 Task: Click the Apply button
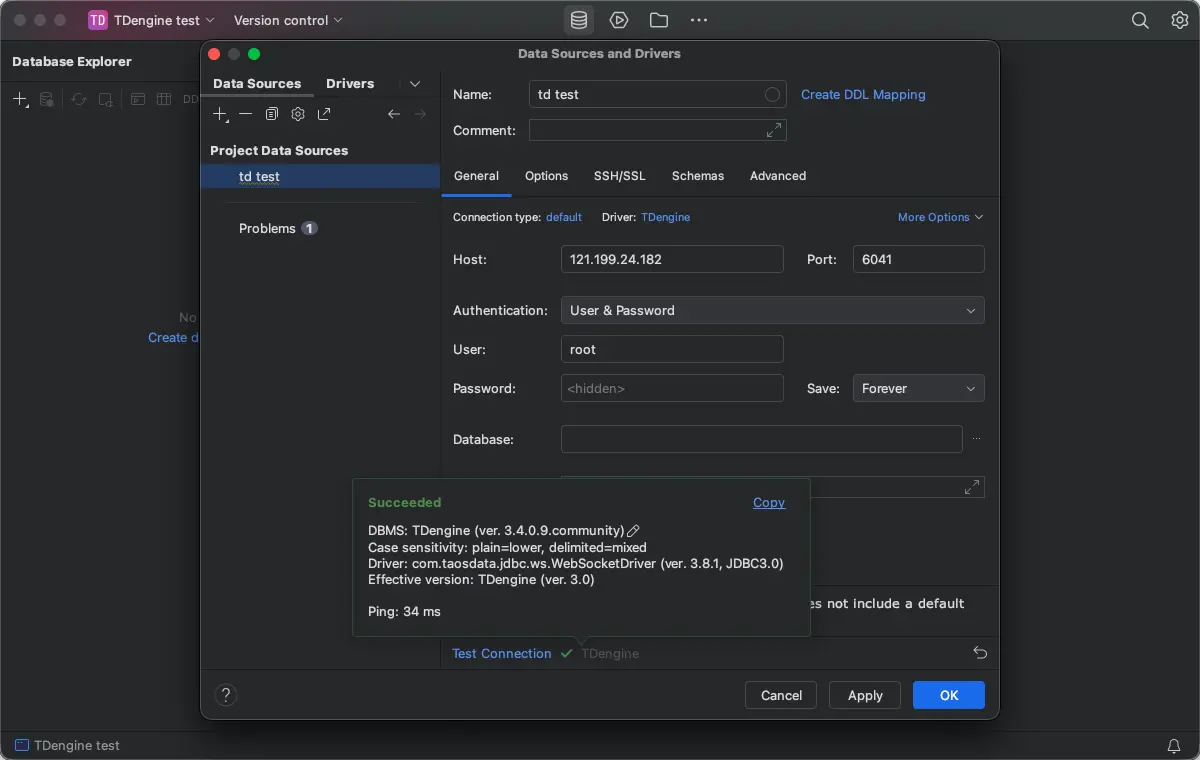[865, 695]
